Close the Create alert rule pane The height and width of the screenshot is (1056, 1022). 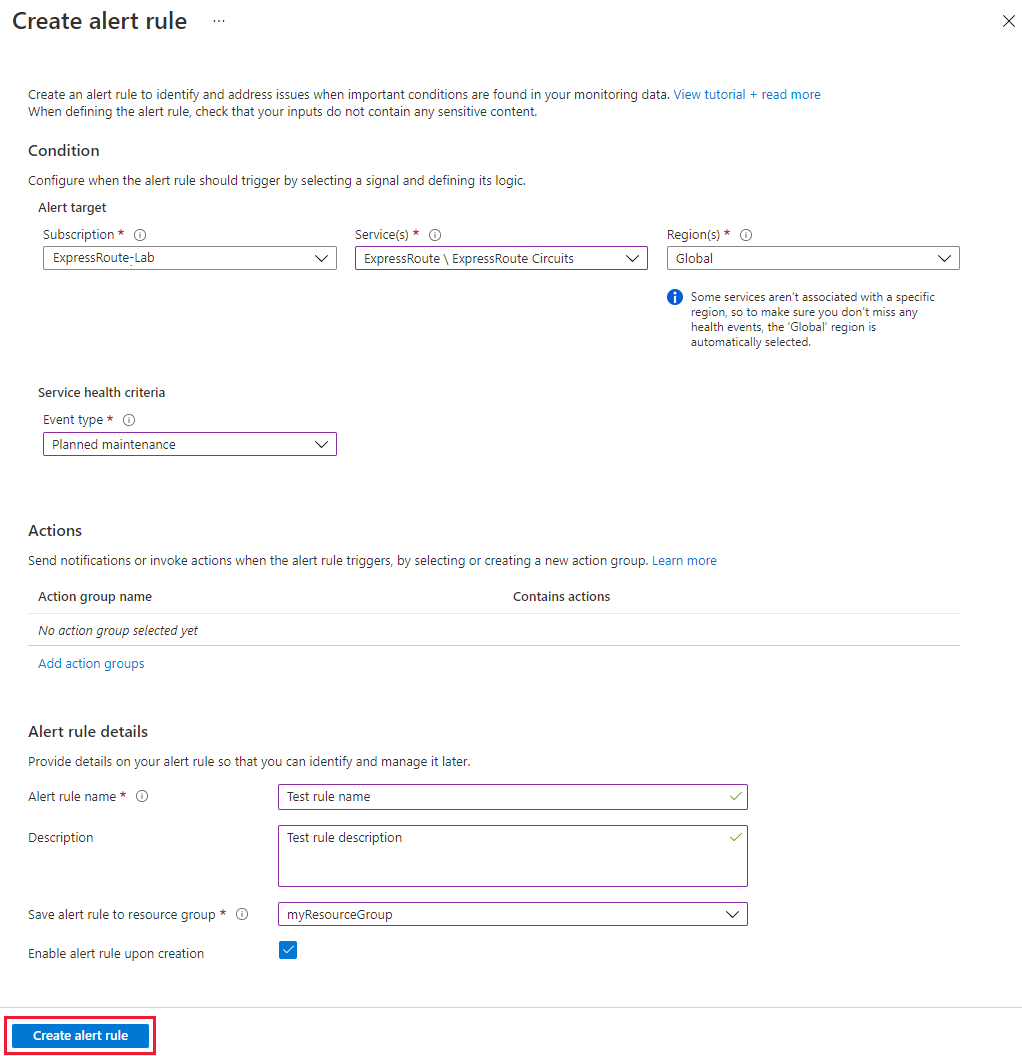[1008, 21]
